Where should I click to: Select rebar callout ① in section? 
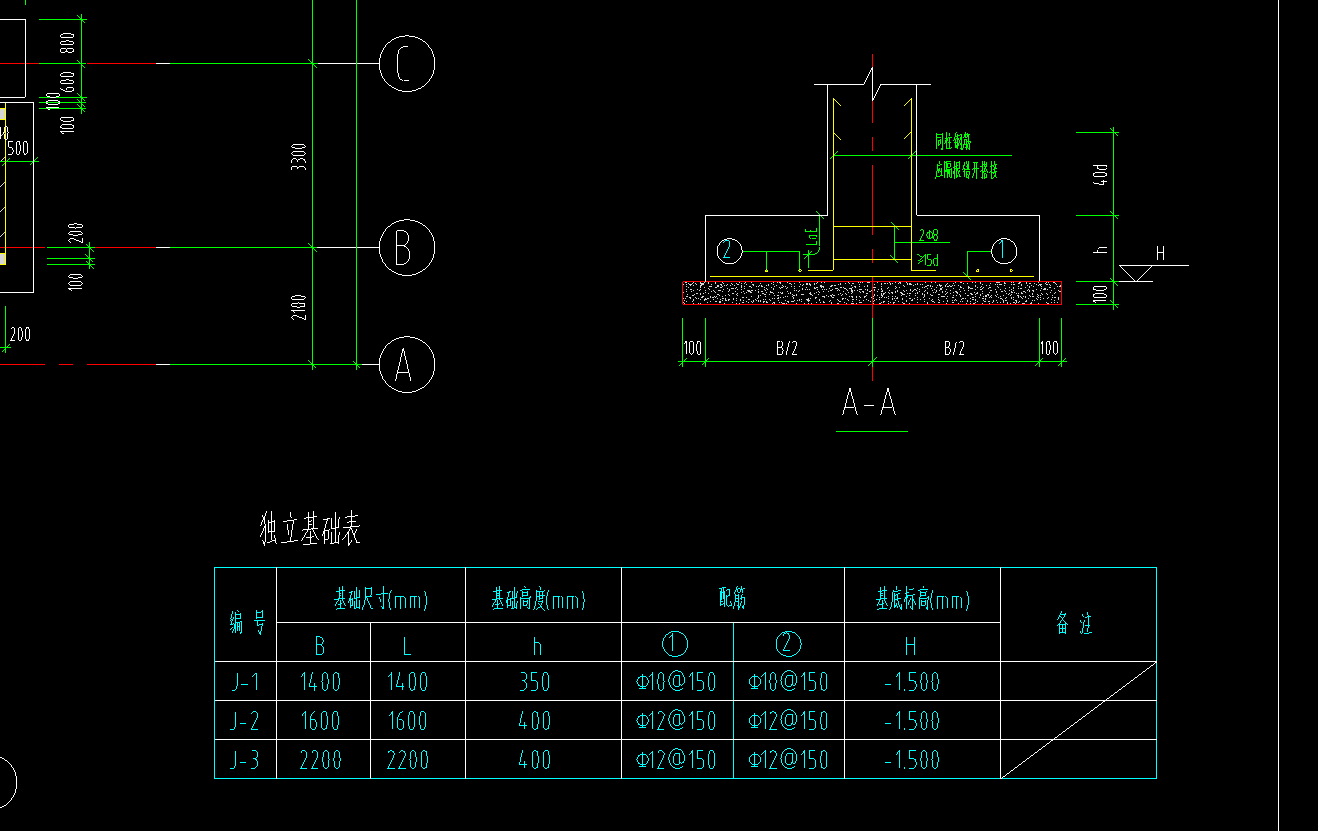[1005, 251]
